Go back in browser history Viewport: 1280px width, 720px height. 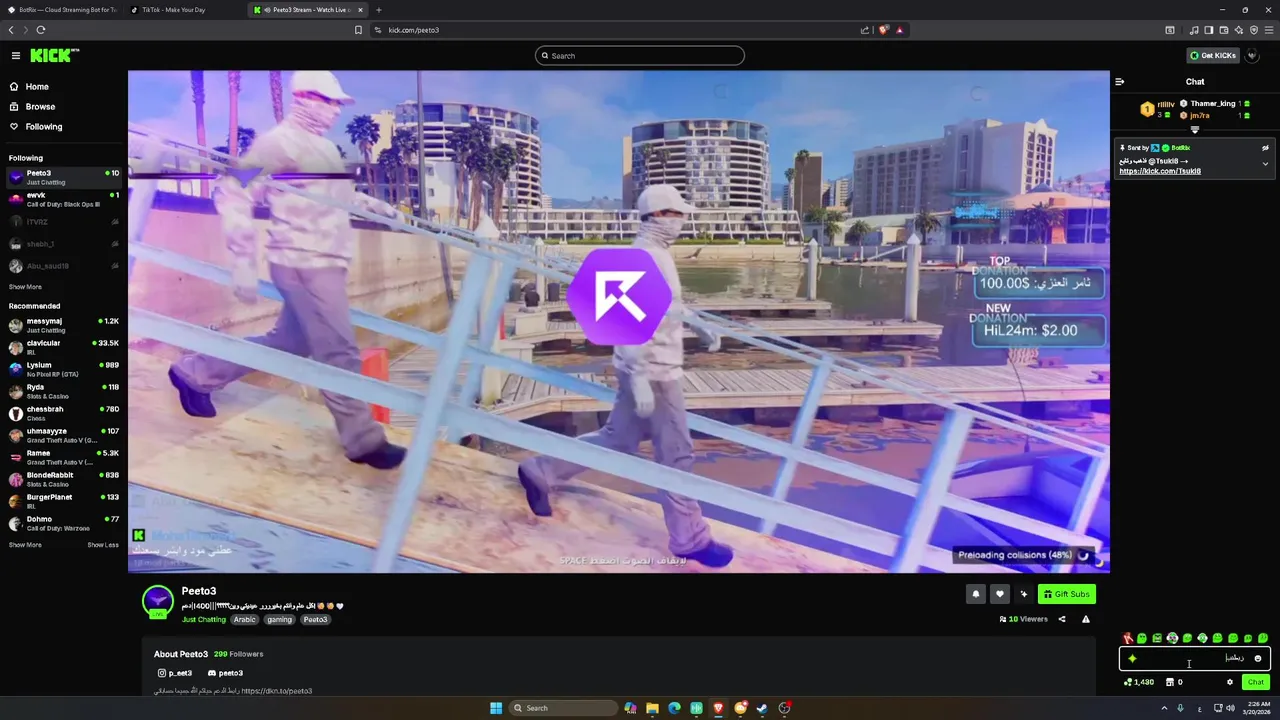click(11, 30)
